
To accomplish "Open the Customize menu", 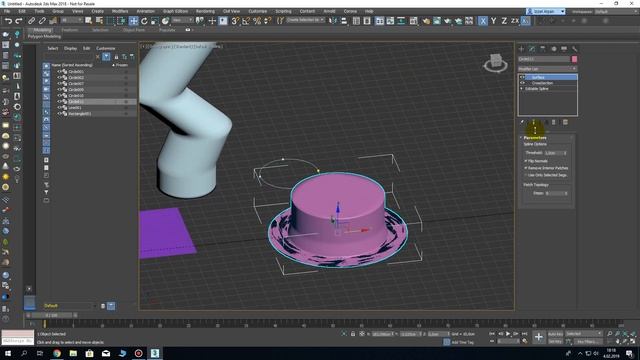I will click(258, 11).
